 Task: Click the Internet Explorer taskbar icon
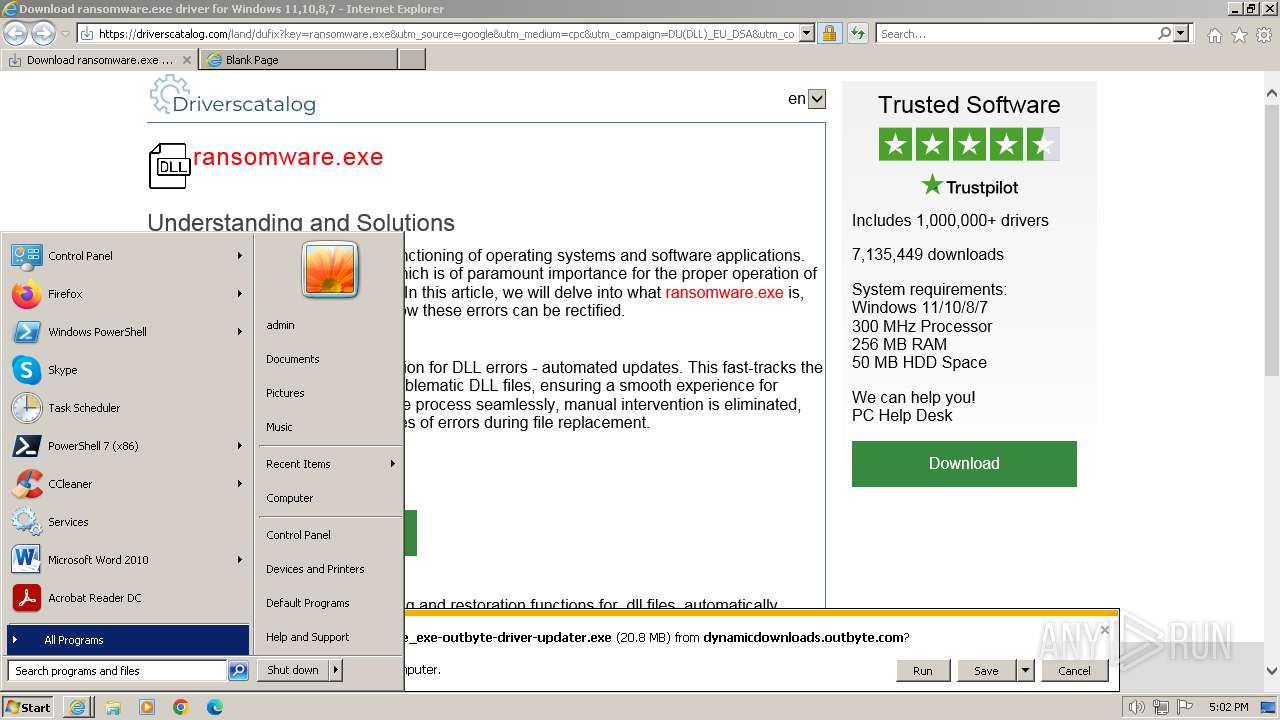(x=77, y=707)
